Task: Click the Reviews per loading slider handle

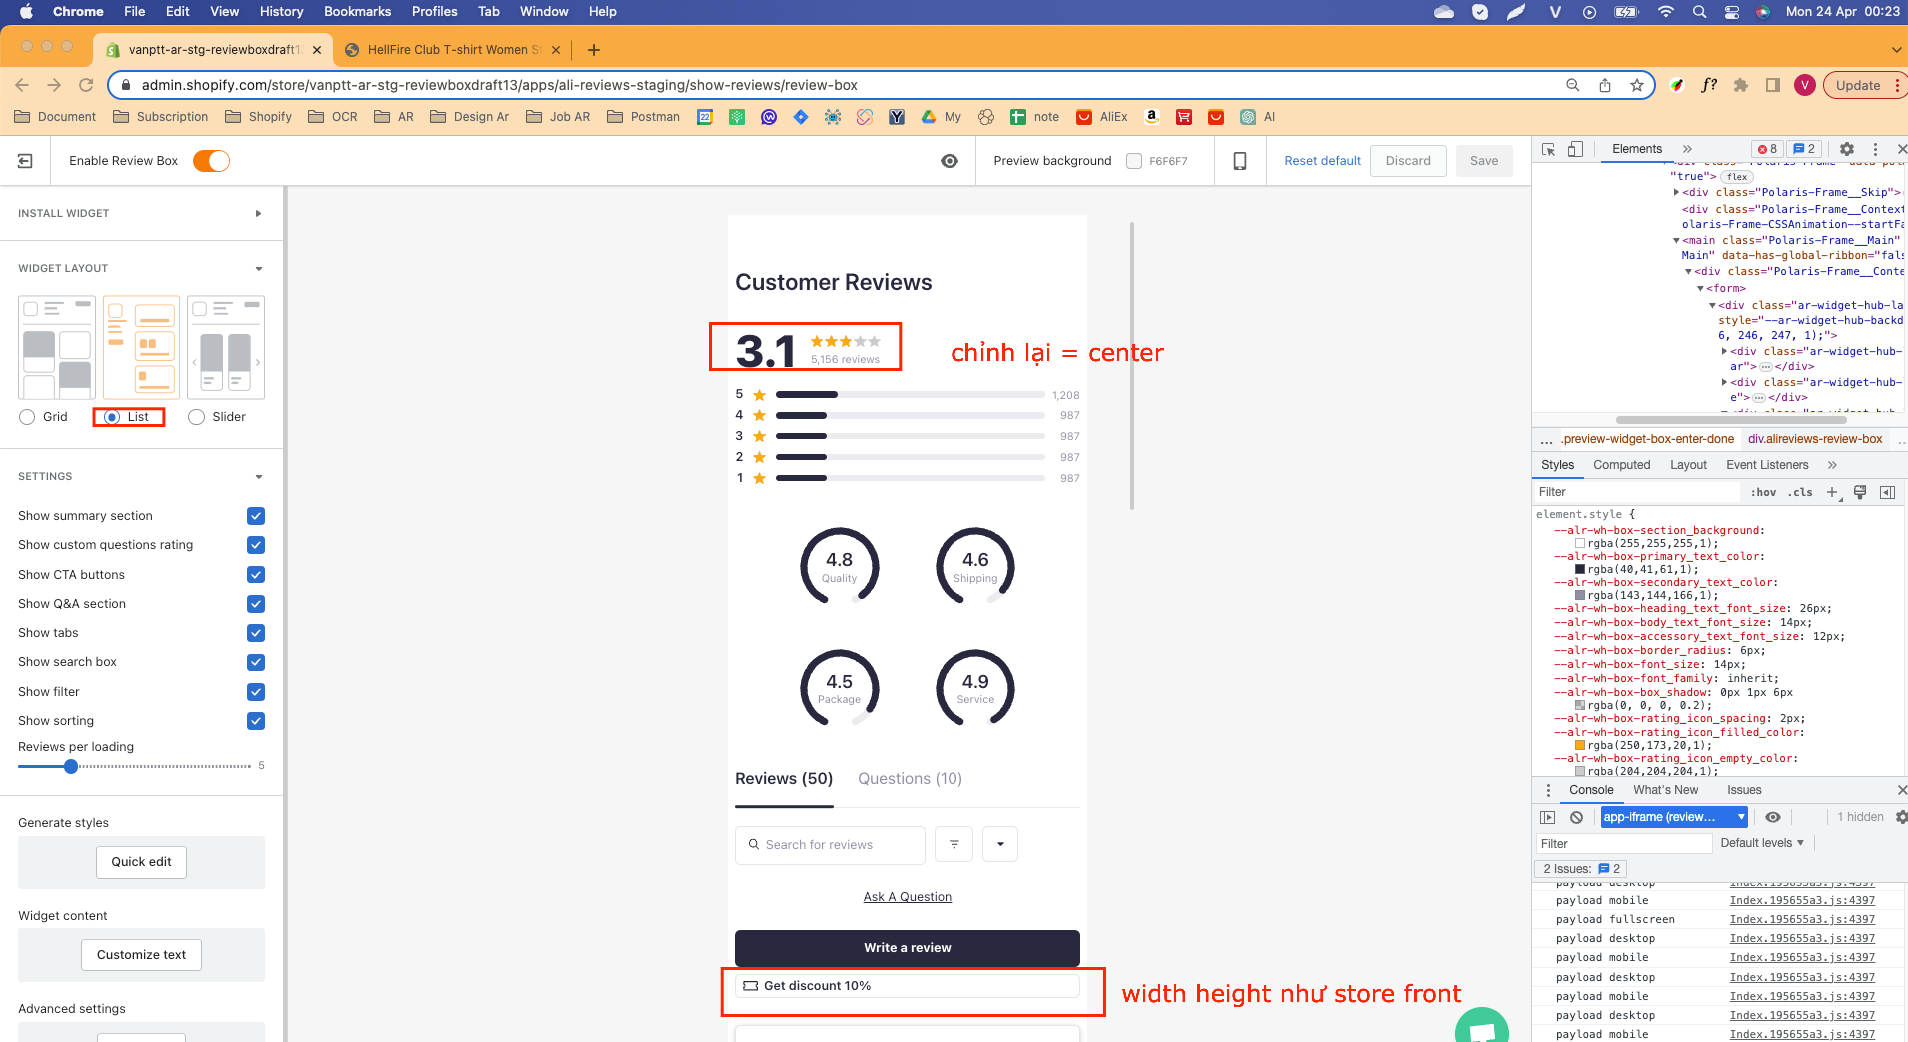Action: pyautogui.click(x=71, y=766)
